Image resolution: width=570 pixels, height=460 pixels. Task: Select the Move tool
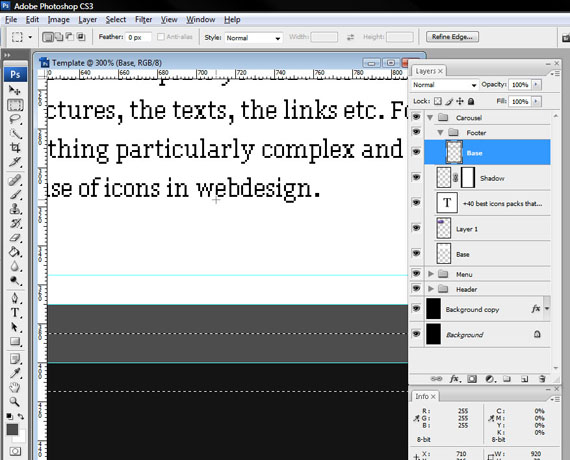click(x=15, y=90)
